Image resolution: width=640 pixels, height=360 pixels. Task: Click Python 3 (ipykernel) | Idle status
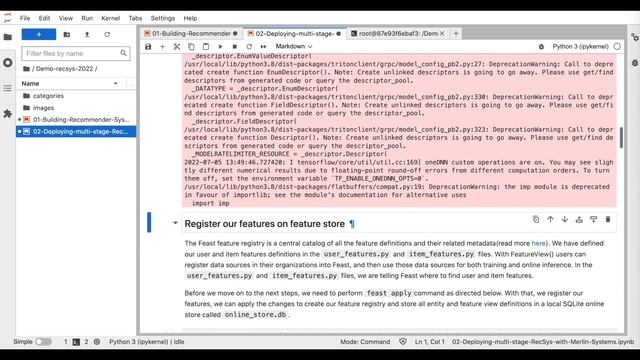coord(147,342)
